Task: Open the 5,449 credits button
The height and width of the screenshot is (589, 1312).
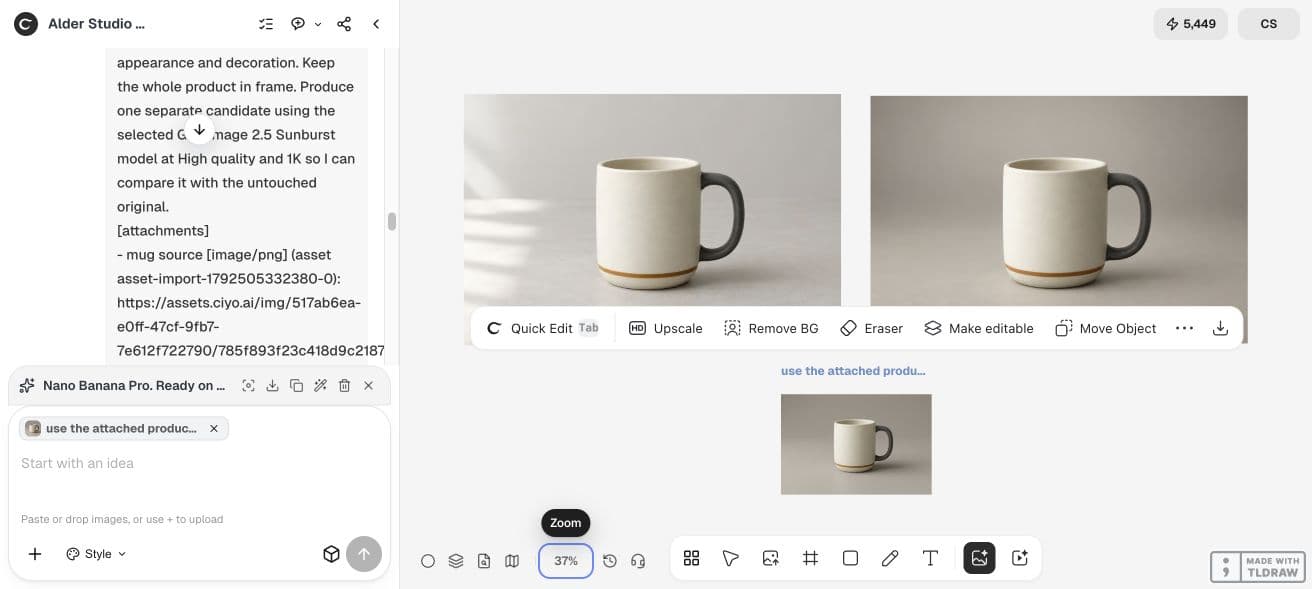Action: [x=1190, y=24]
